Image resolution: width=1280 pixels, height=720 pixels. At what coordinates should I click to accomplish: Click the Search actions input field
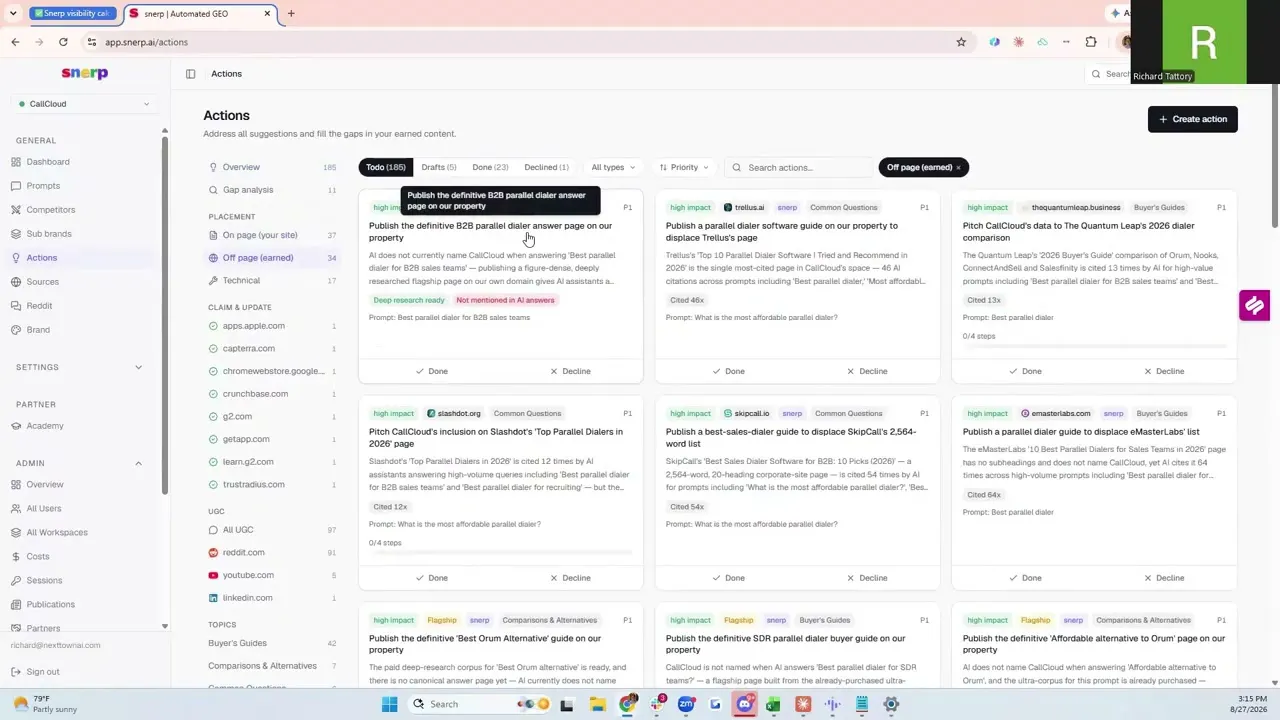pyautogui.click(x=800, y=168)
